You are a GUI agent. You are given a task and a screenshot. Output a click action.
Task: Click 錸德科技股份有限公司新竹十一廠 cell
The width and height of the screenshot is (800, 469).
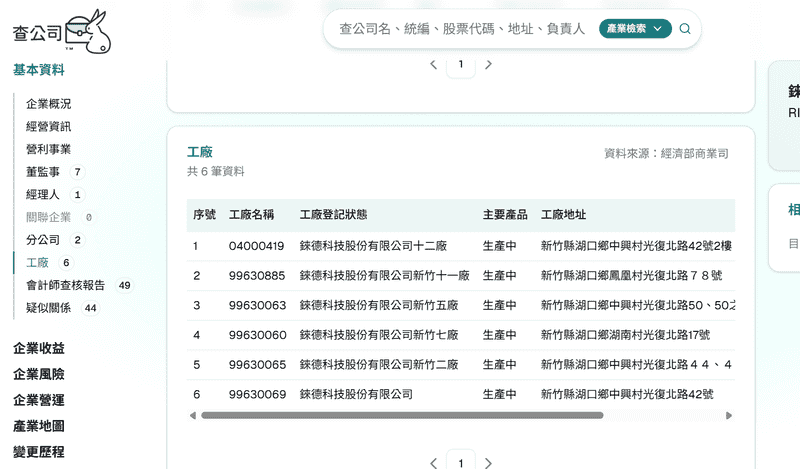(x=385, y=276)
